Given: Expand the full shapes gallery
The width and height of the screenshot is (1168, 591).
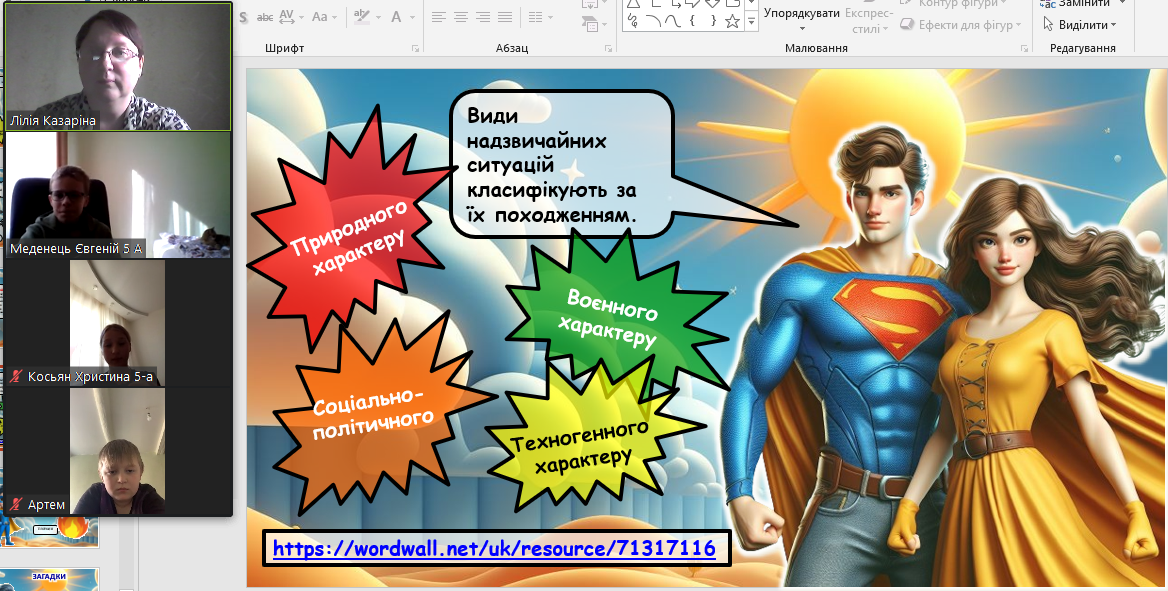Looking at the screenshot, I should pyautogui.click(x=751, y=23).
